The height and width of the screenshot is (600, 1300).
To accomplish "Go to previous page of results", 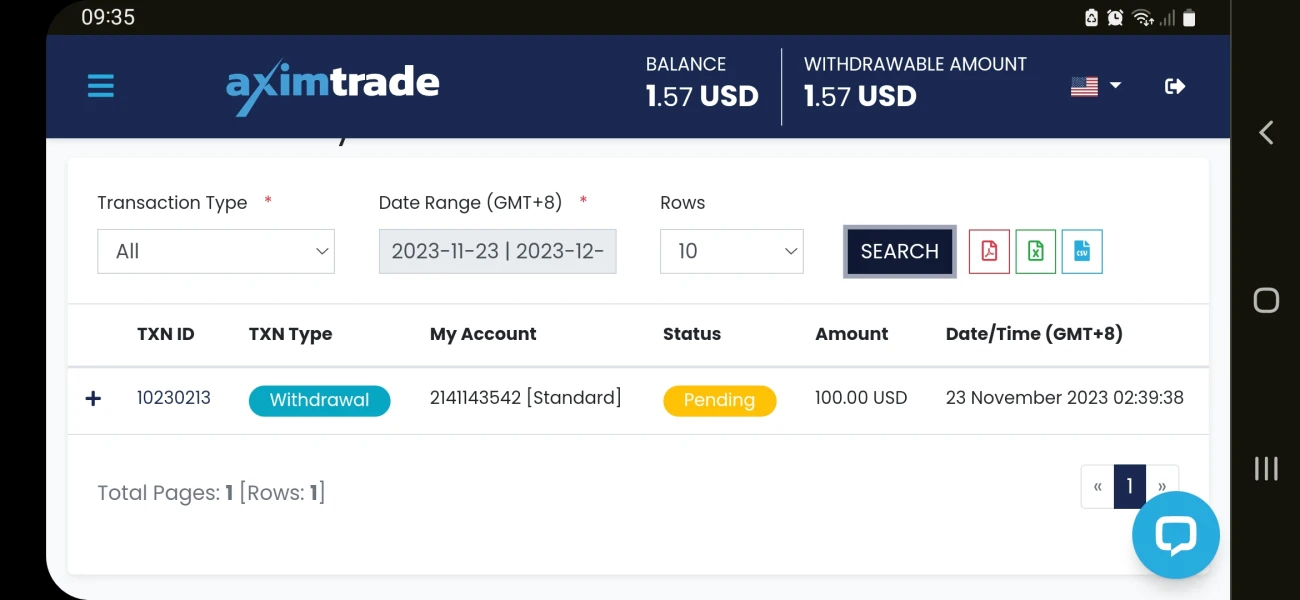I will (x=1098, y=487).
